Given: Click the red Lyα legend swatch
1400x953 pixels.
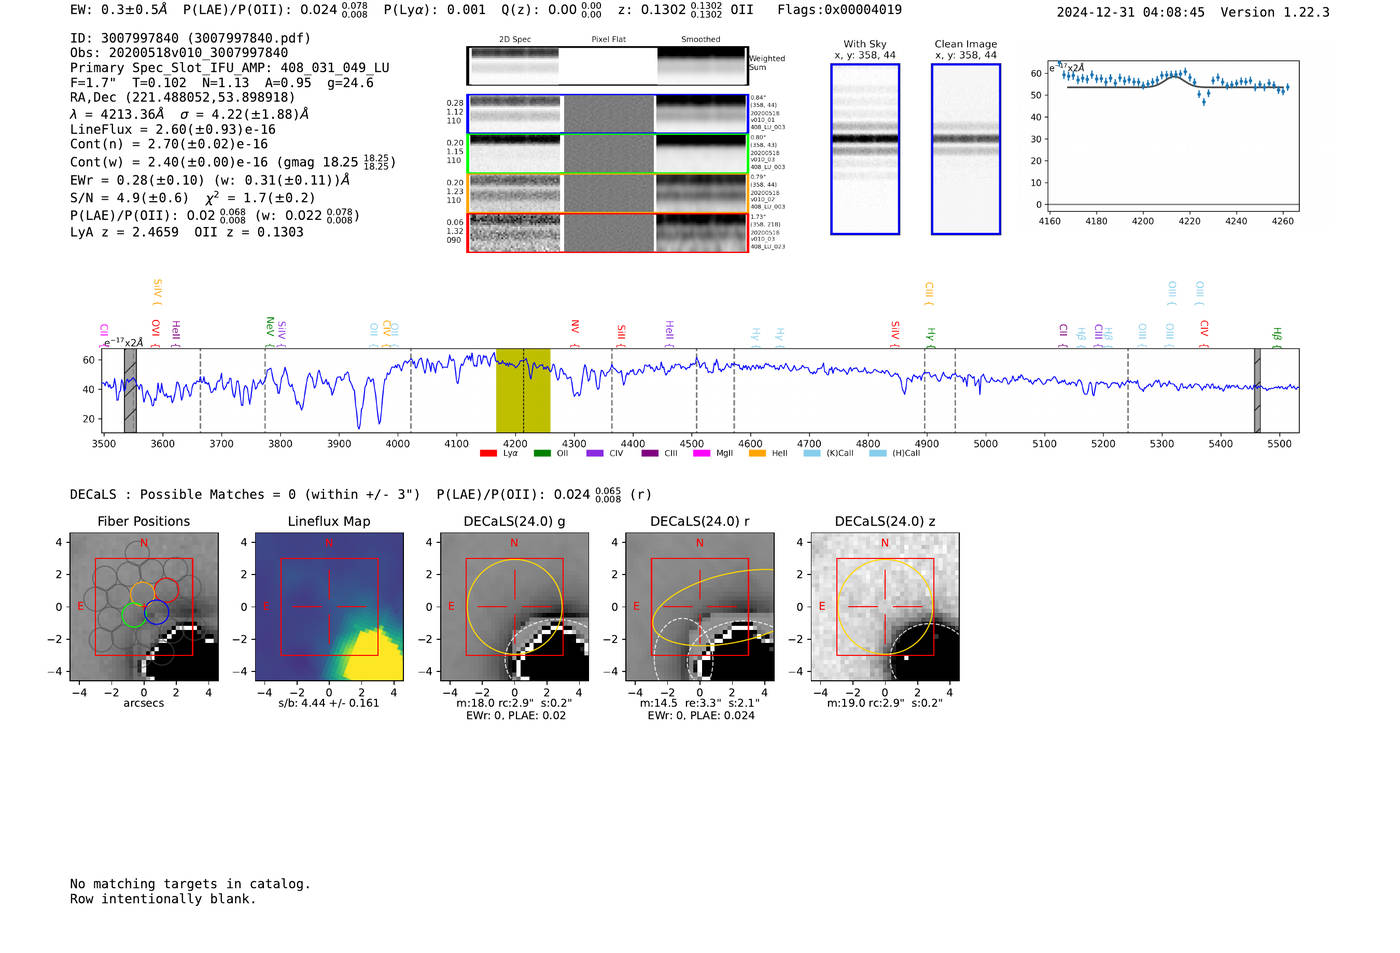Looking at the screenshot, I should [x=488, y=454].
